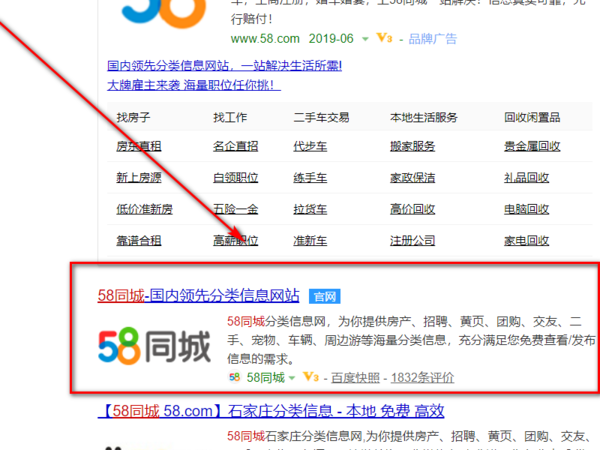Click column header 找房子
This screenshot has height=450, width=600.
point(134,117)
